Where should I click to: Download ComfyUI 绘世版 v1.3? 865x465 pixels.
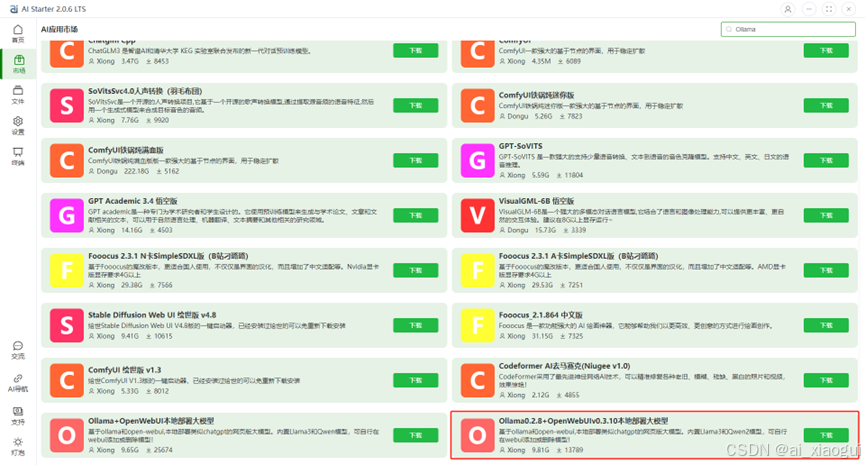coord(415,380)
